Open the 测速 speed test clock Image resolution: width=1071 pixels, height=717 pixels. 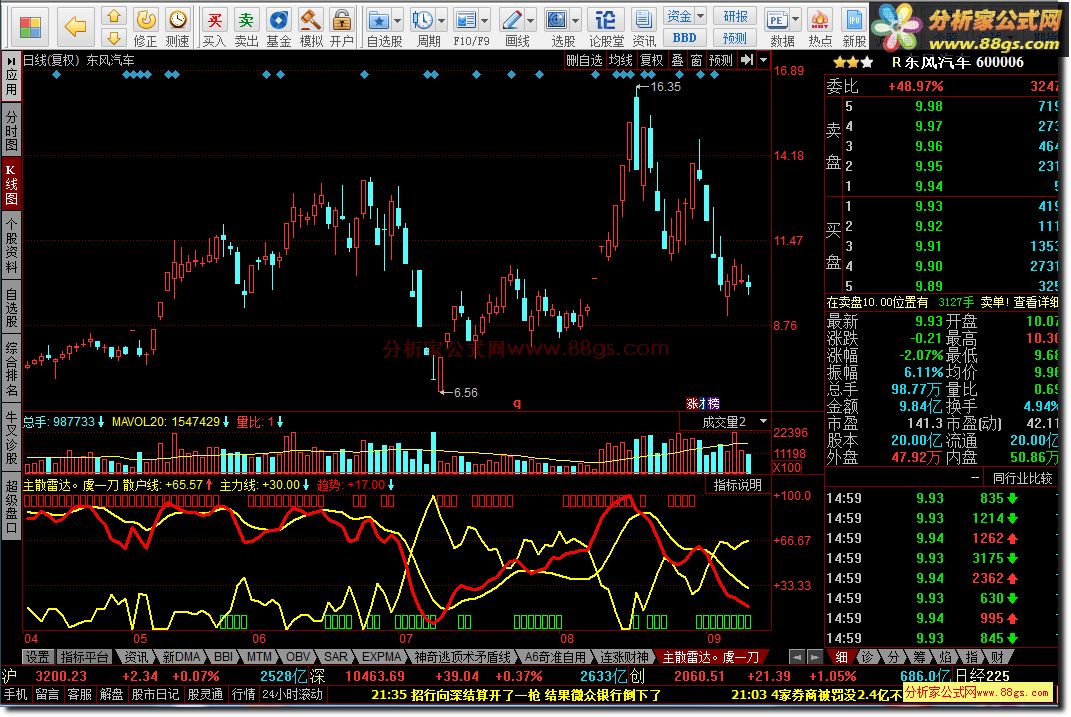point(178,27)
